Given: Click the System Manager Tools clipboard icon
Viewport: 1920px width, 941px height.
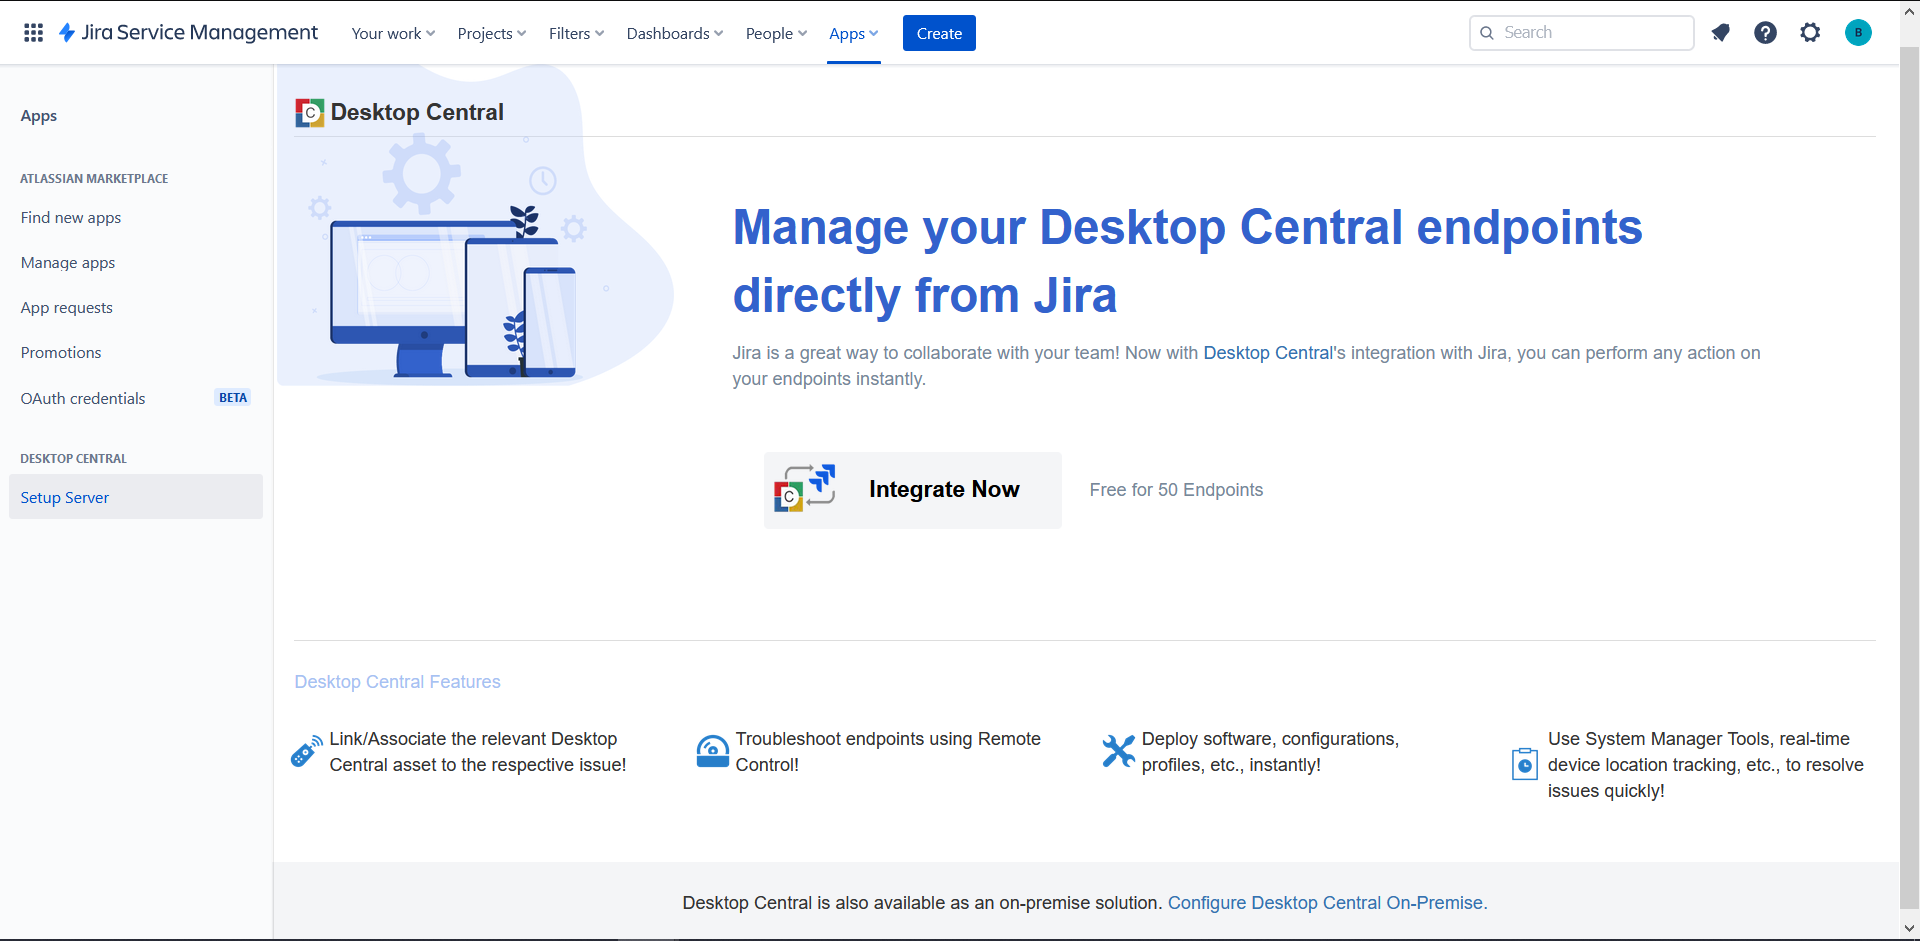Looking at the screenshot, I should point(1525,764).
